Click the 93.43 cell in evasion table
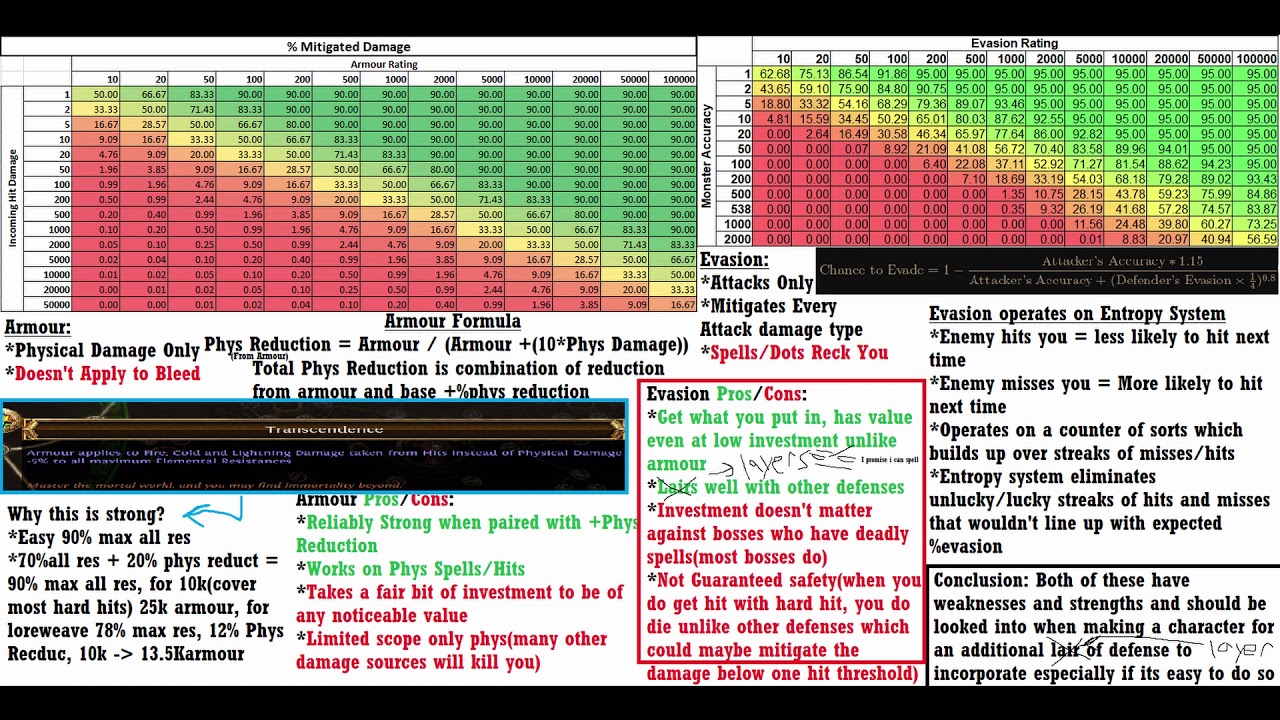This screenshot has height=720, width=1280. coord(1261,179)
